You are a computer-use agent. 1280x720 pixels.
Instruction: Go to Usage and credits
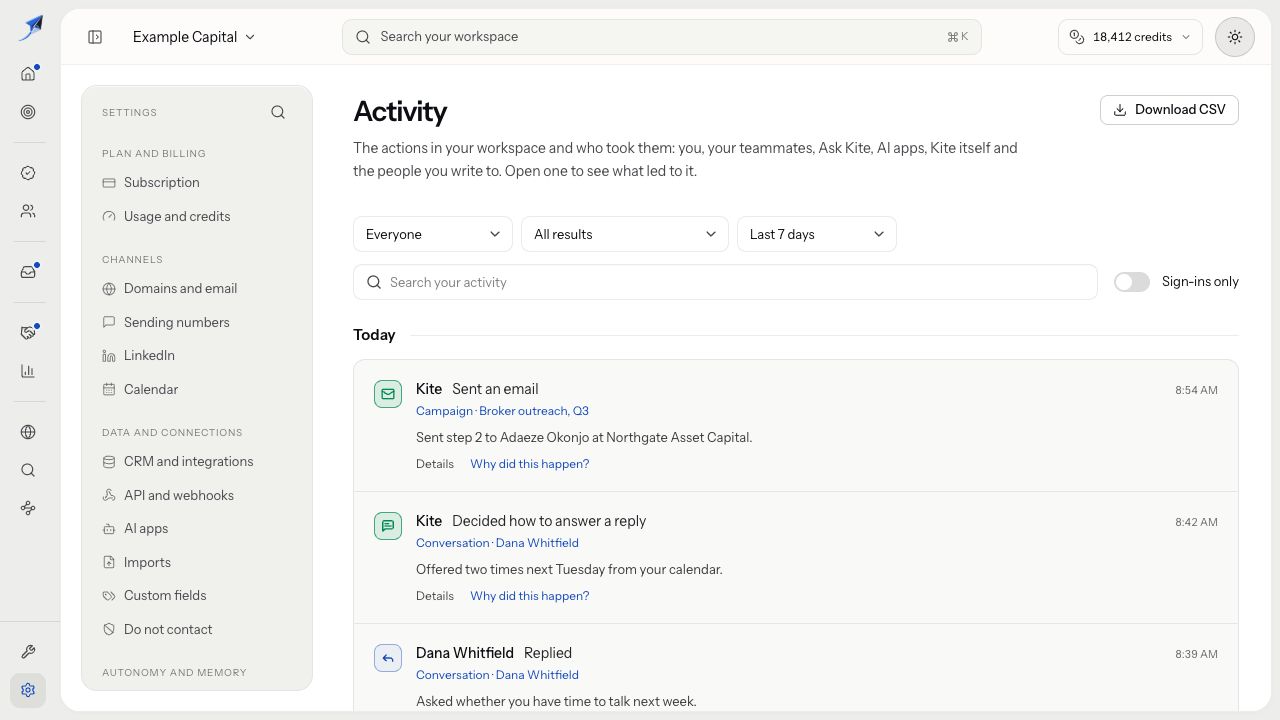pyautogui.click(x=197, y=216)
